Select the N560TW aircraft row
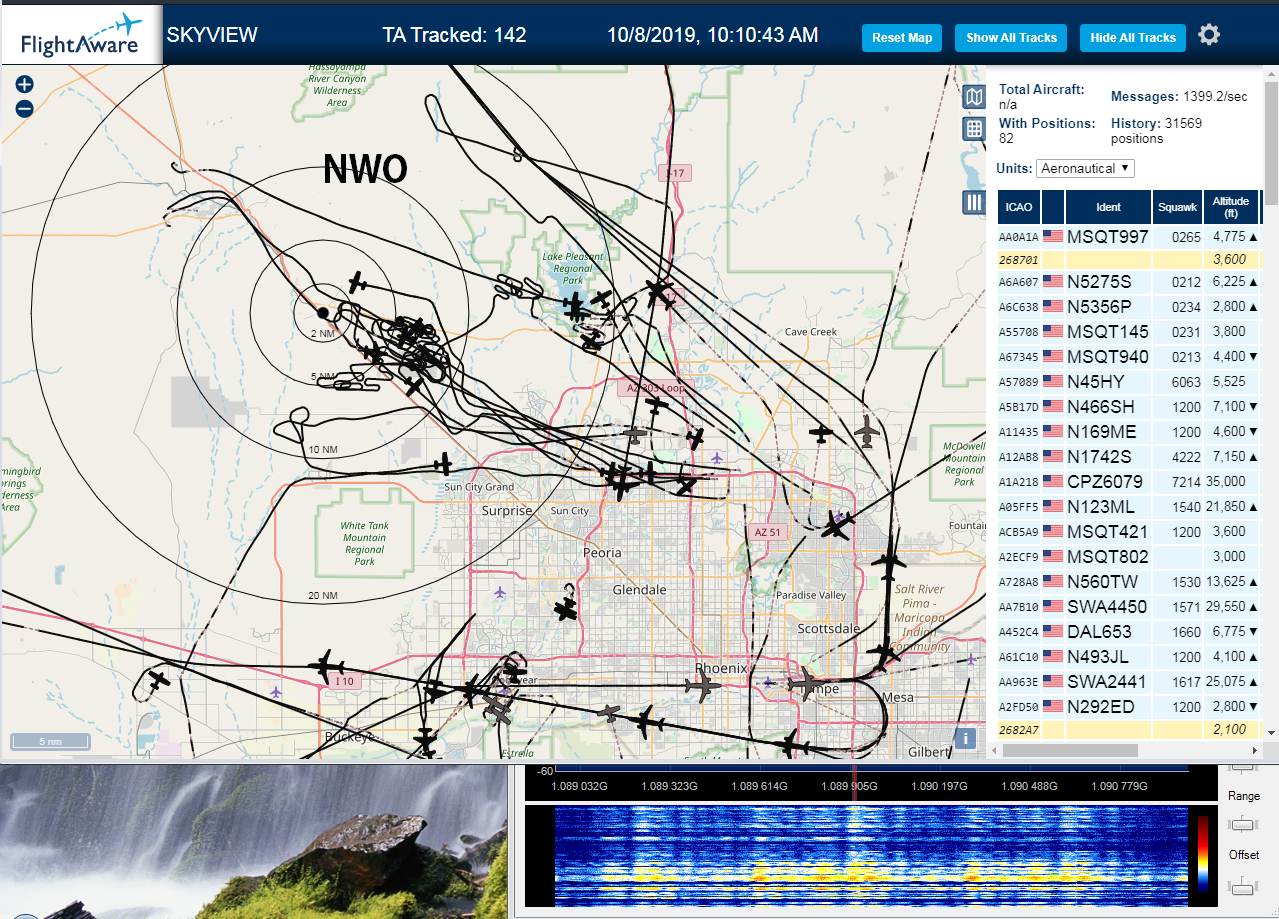 click(x=1130, y=582)
